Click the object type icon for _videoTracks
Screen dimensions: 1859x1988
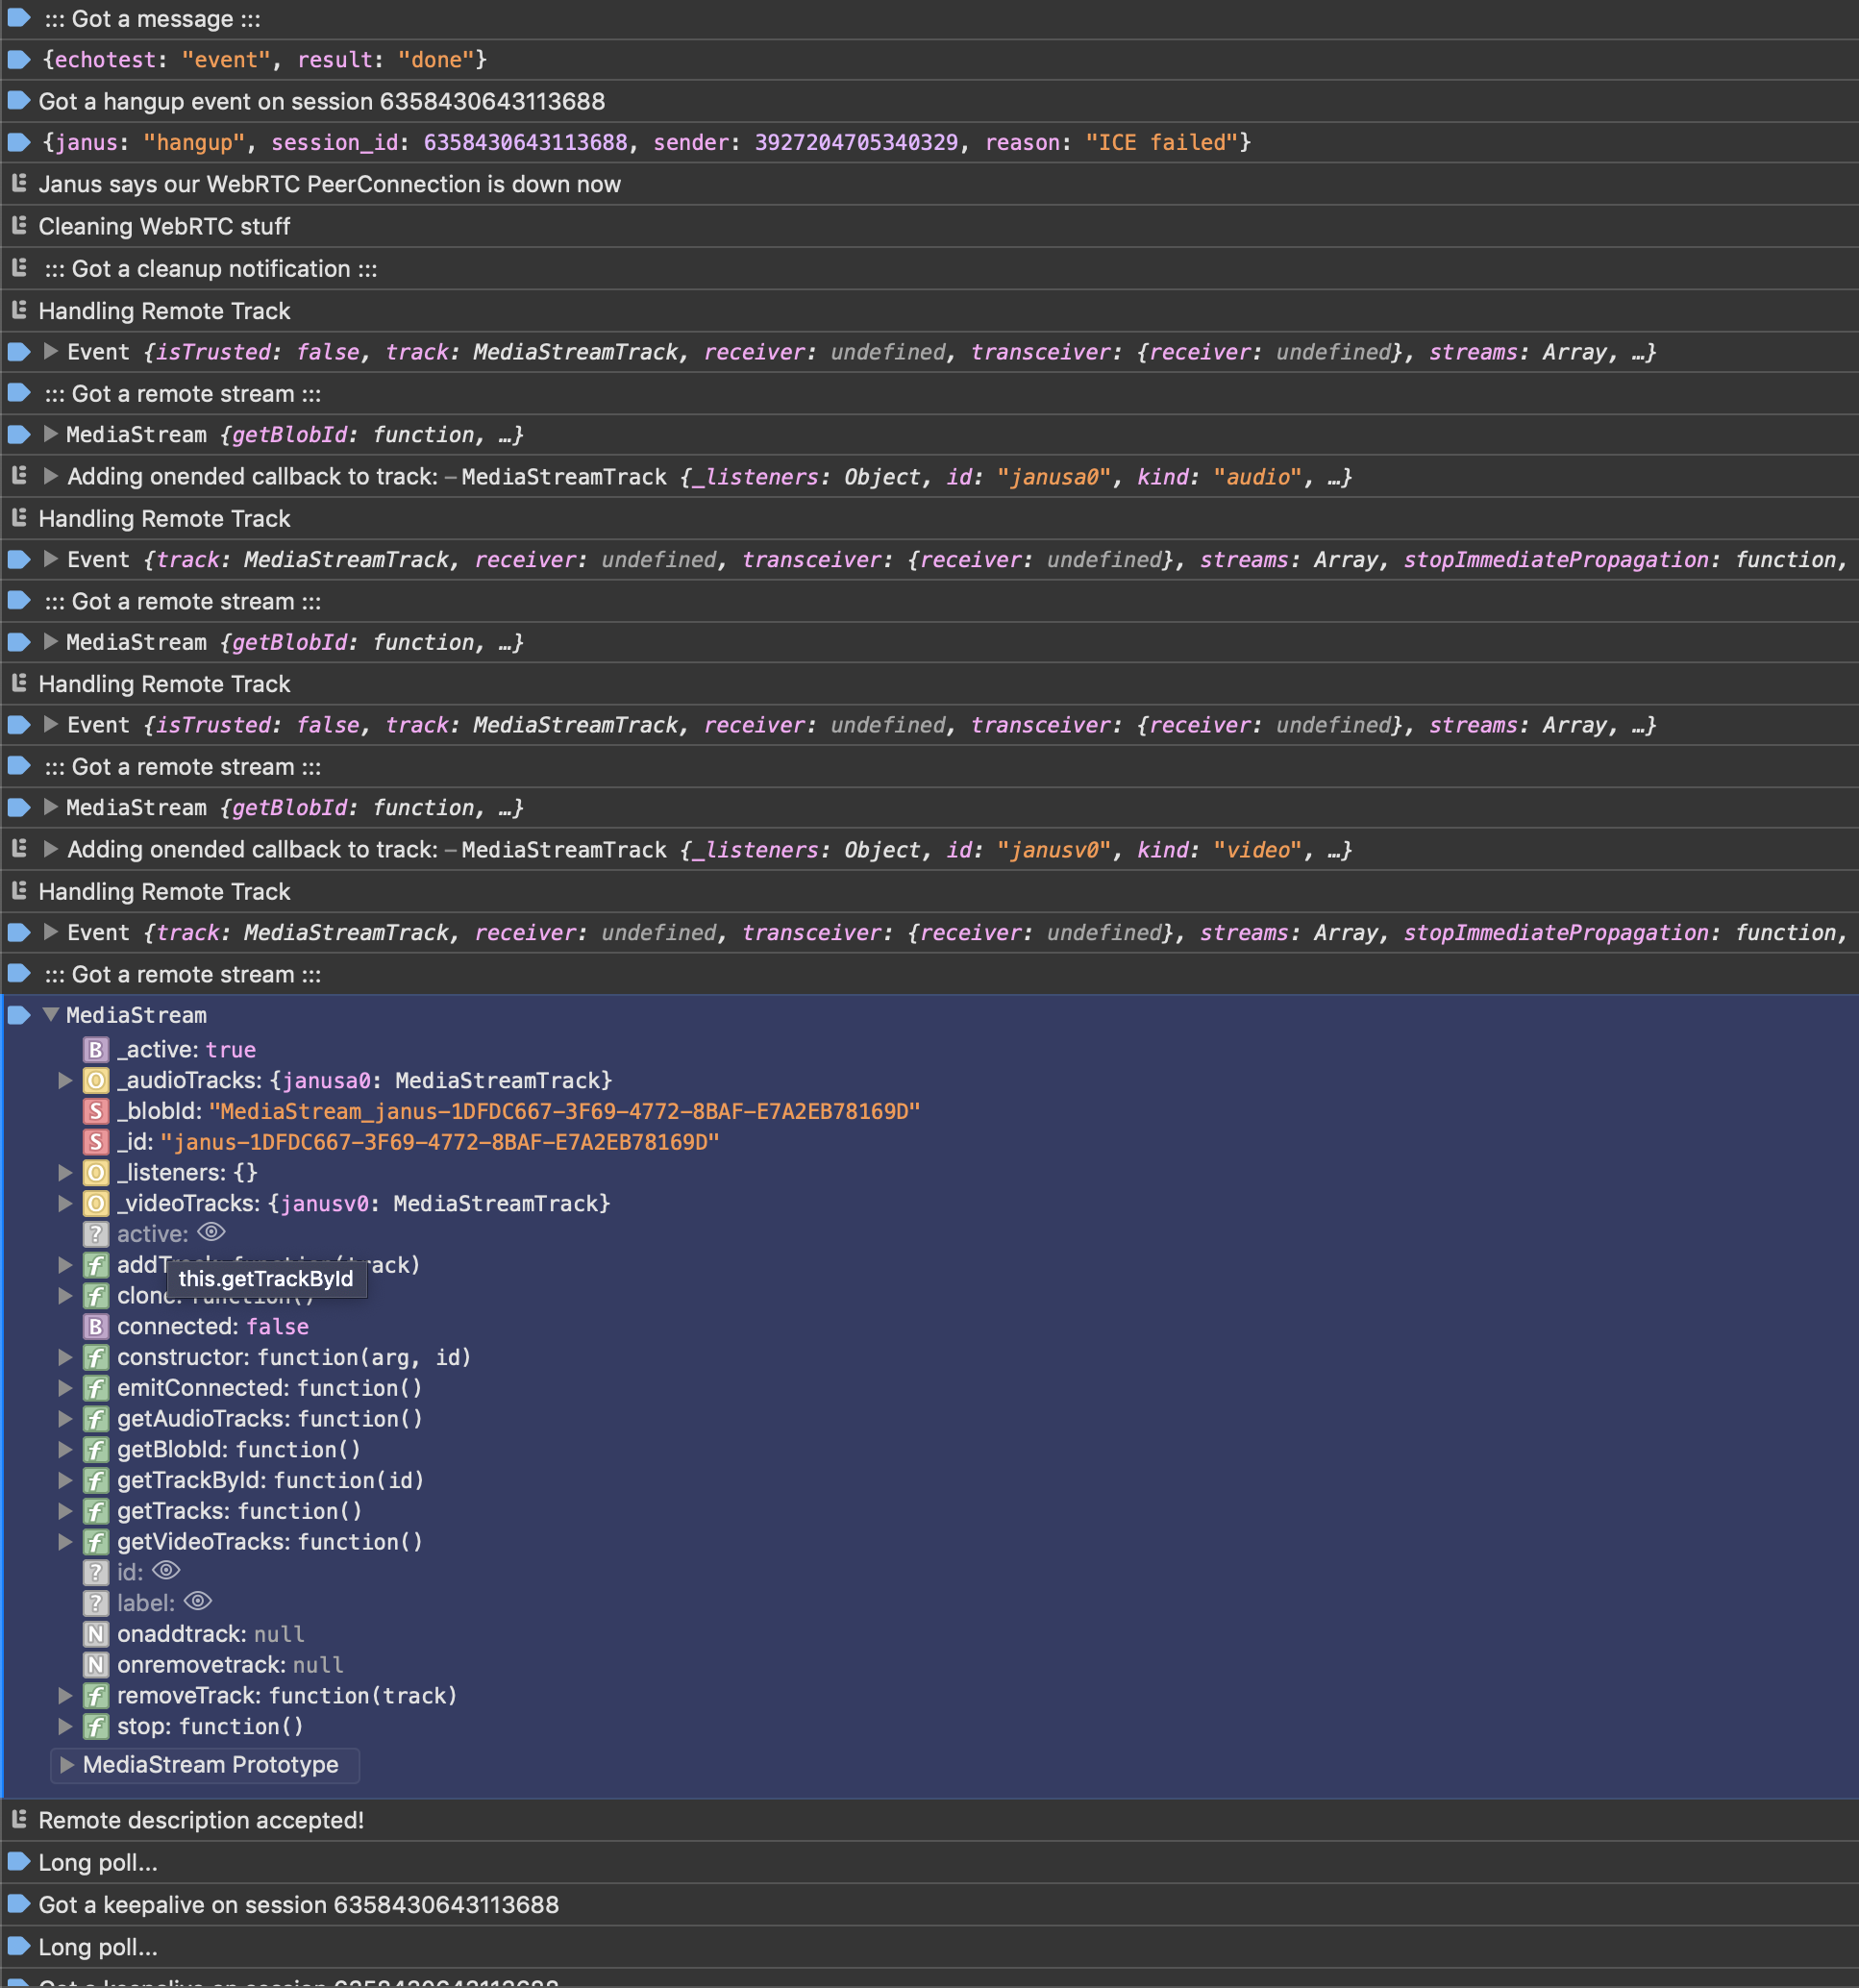(x=95, y=1203)
